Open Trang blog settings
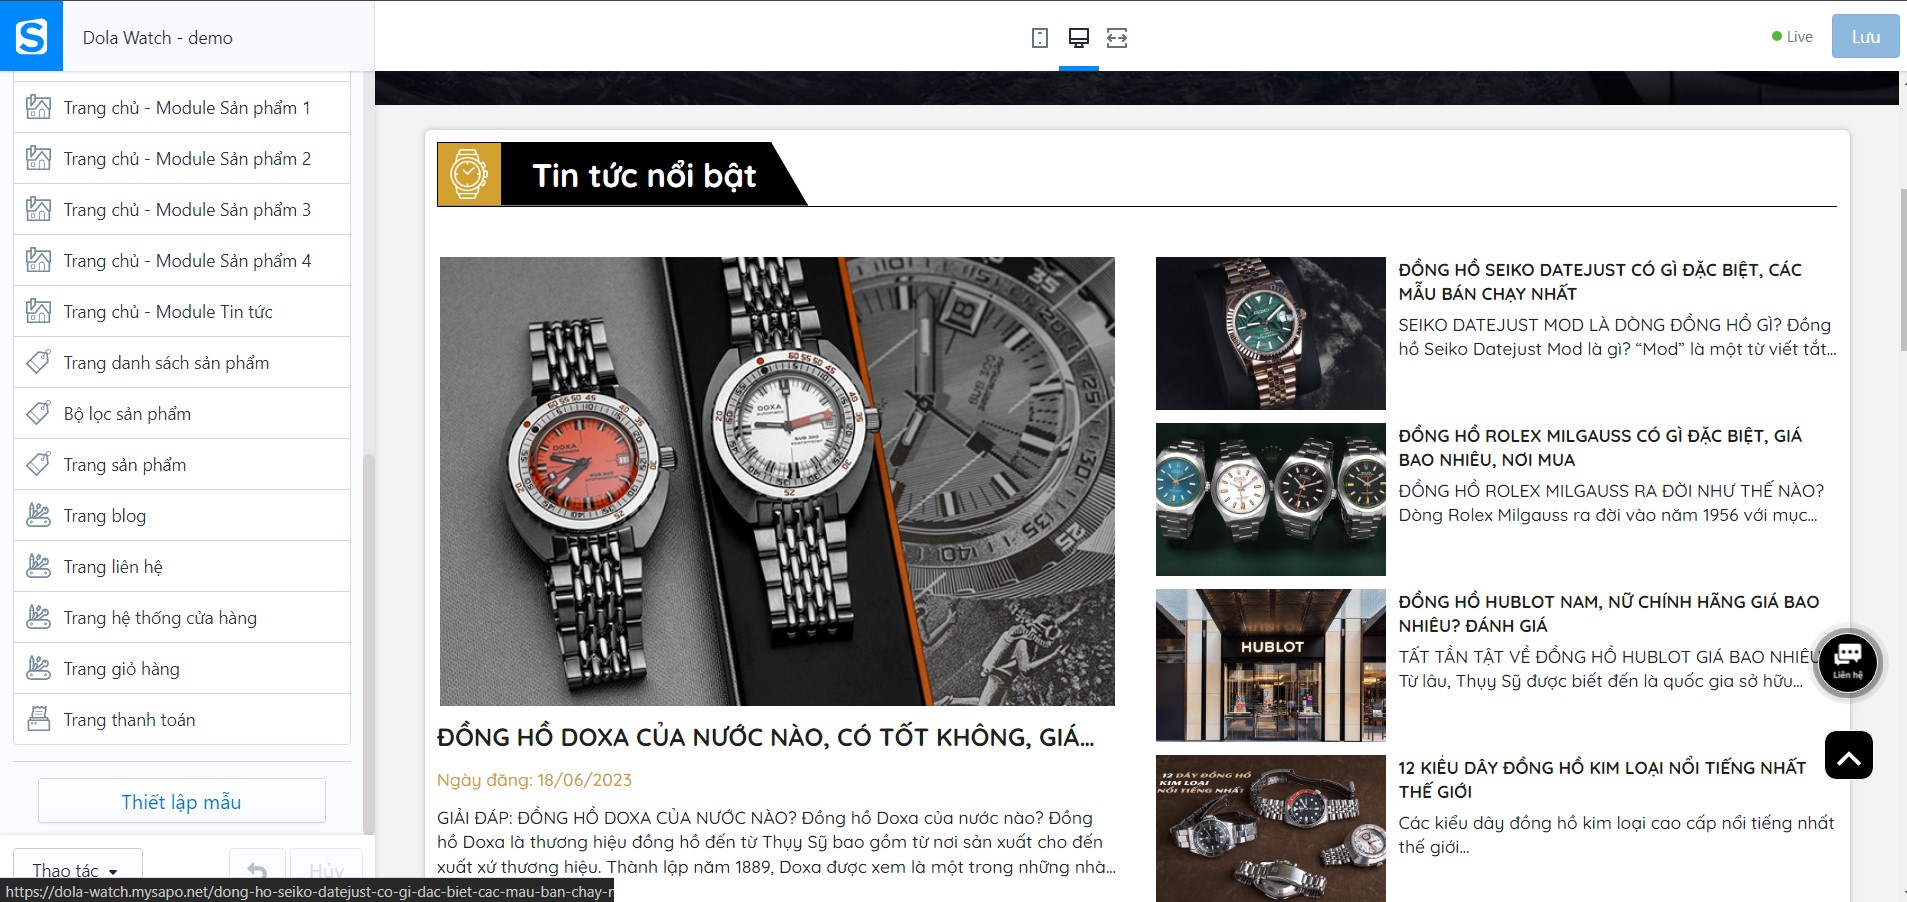This screenshot has width=1907, height=902. 182,515
